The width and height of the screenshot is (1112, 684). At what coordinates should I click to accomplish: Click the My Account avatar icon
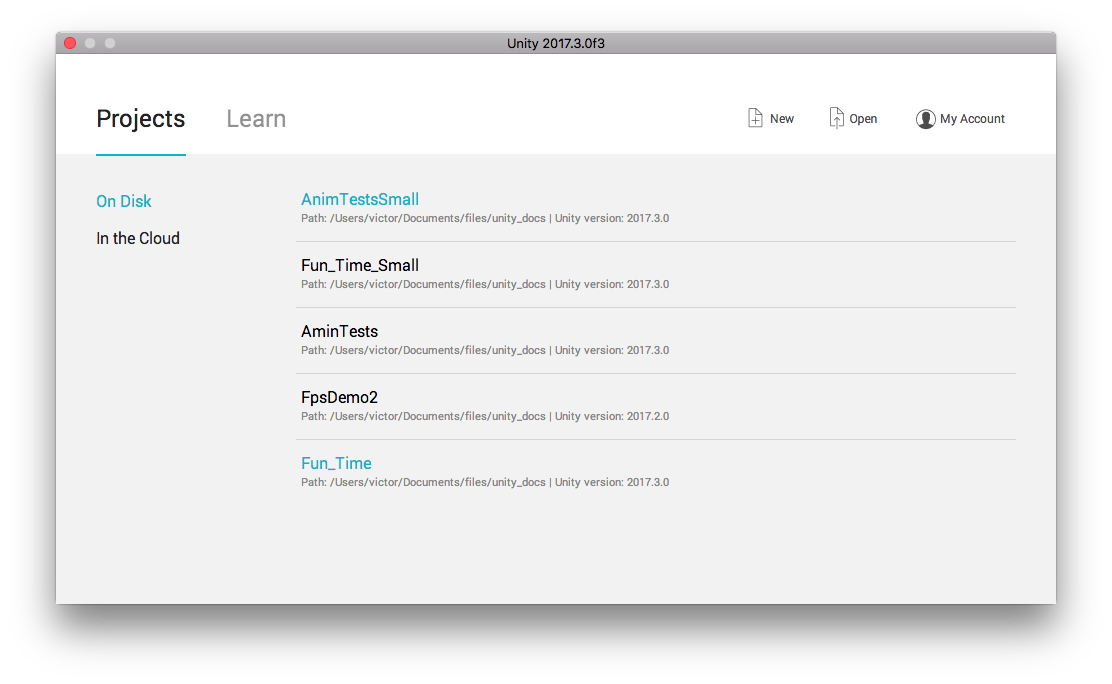925,118
